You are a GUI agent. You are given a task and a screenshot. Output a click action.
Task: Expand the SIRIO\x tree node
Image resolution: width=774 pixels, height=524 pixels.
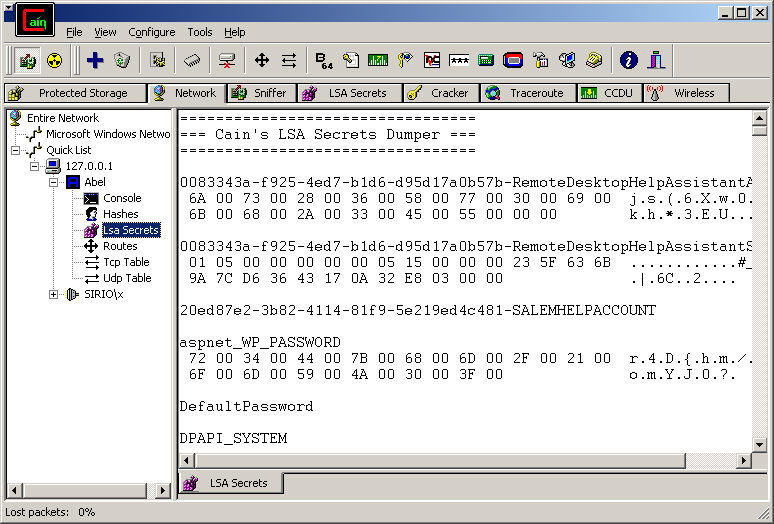coord(53,295)
